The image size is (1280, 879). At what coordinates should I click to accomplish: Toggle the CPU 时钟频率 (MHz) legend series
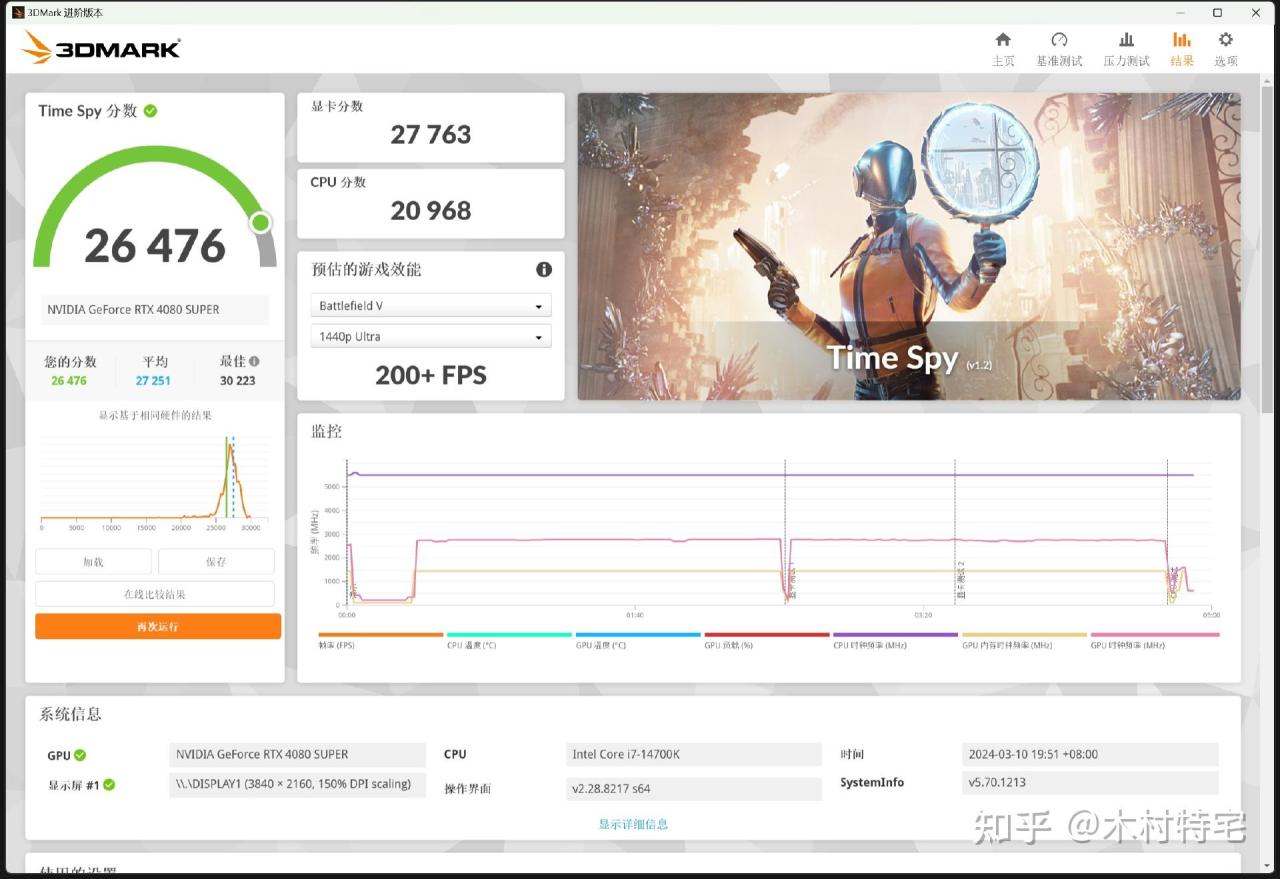click(895, 640)
